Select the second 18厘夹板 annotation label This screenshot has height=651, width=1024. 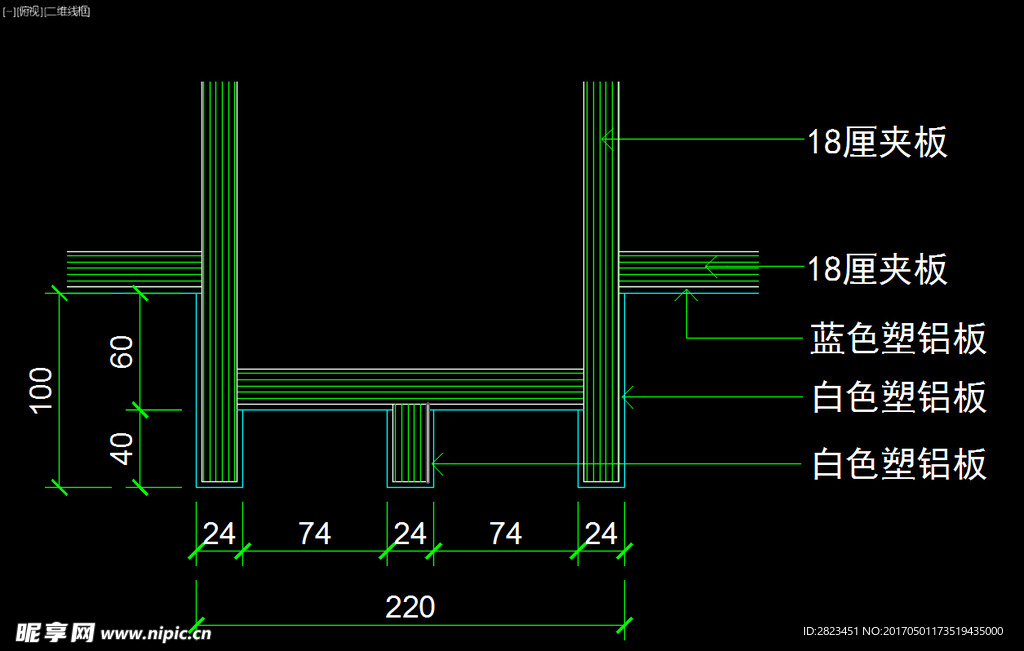877,269
